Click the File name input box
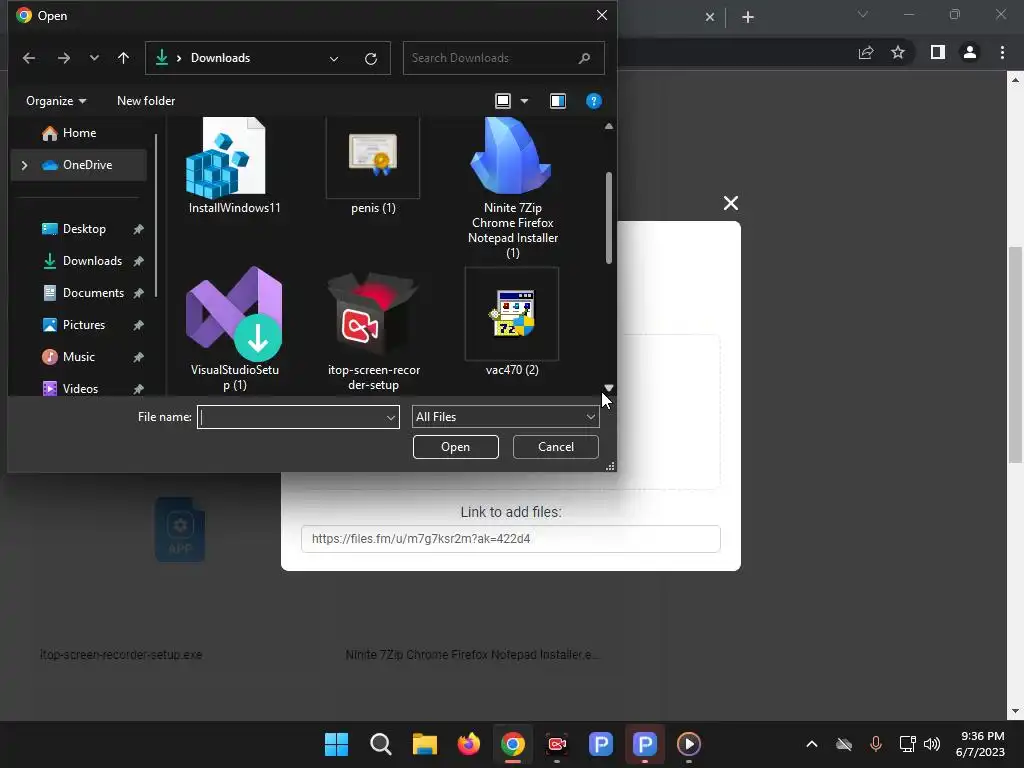Image resolution: width=1024 pixels, height=768 pixels. (x=291, y=417)
